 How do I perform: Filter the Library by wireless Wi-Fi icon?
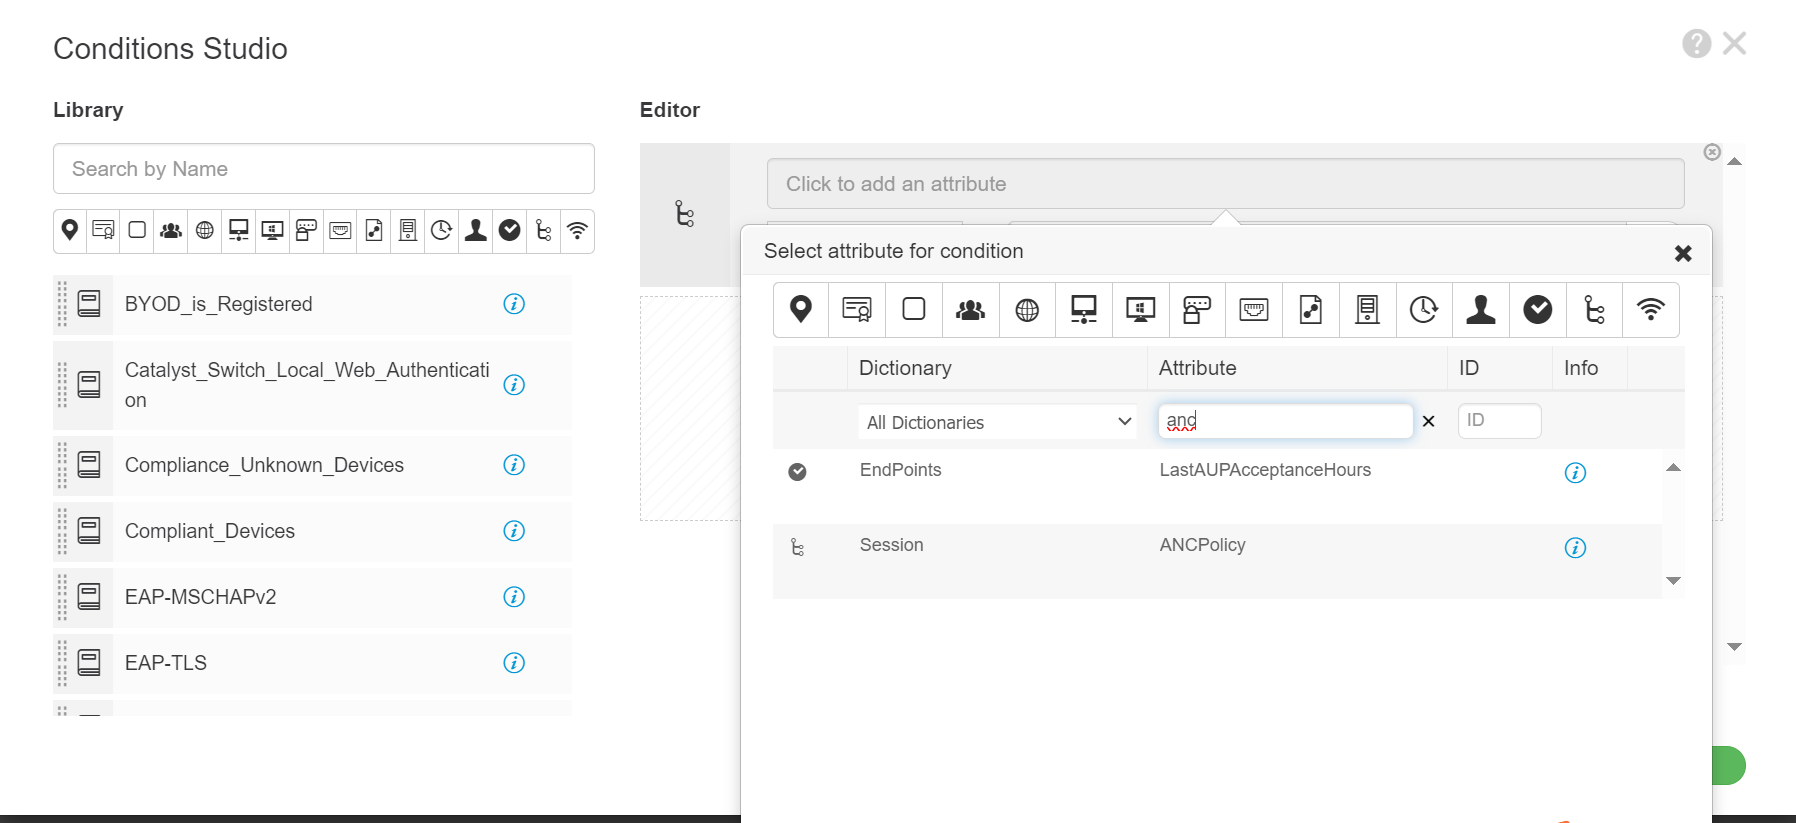[577, 231]
